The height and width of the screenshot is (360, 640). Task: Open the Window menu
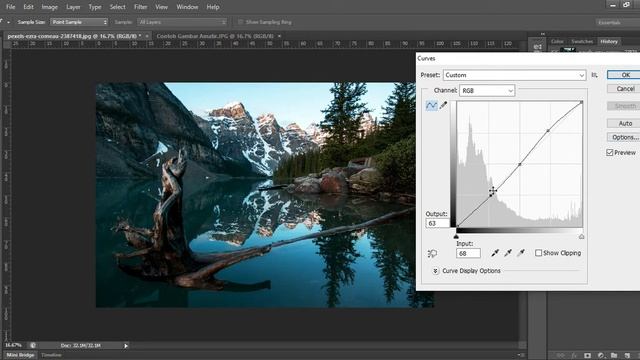187,7
